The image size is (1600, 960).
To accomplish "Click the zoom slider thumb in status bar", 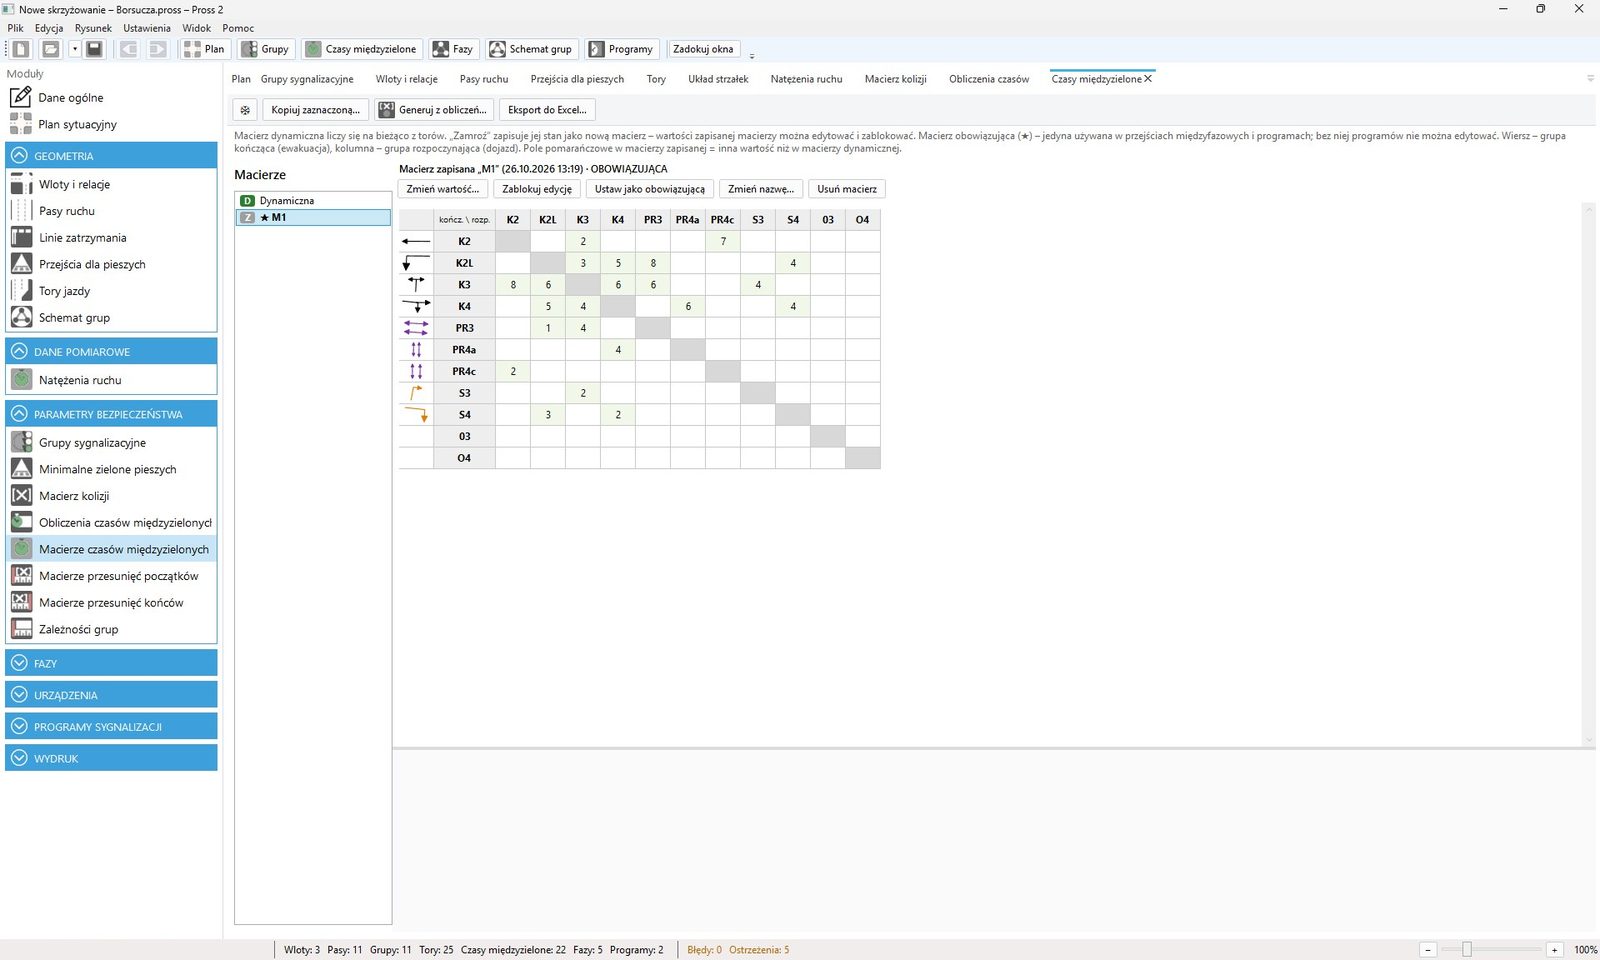I will pos(1467,950).
